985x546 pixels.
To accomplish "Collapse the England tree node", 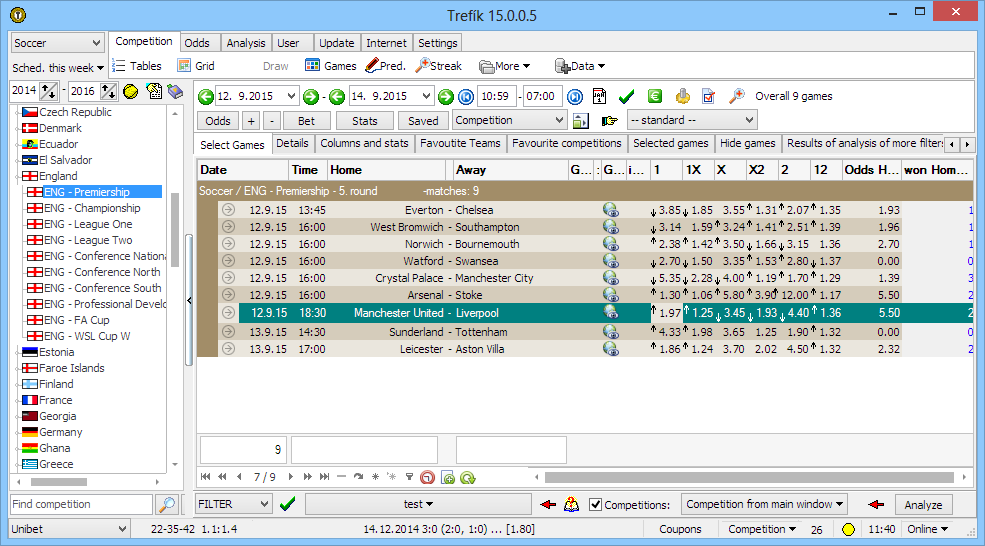I will pyautogui.click(x=19, y=177).
